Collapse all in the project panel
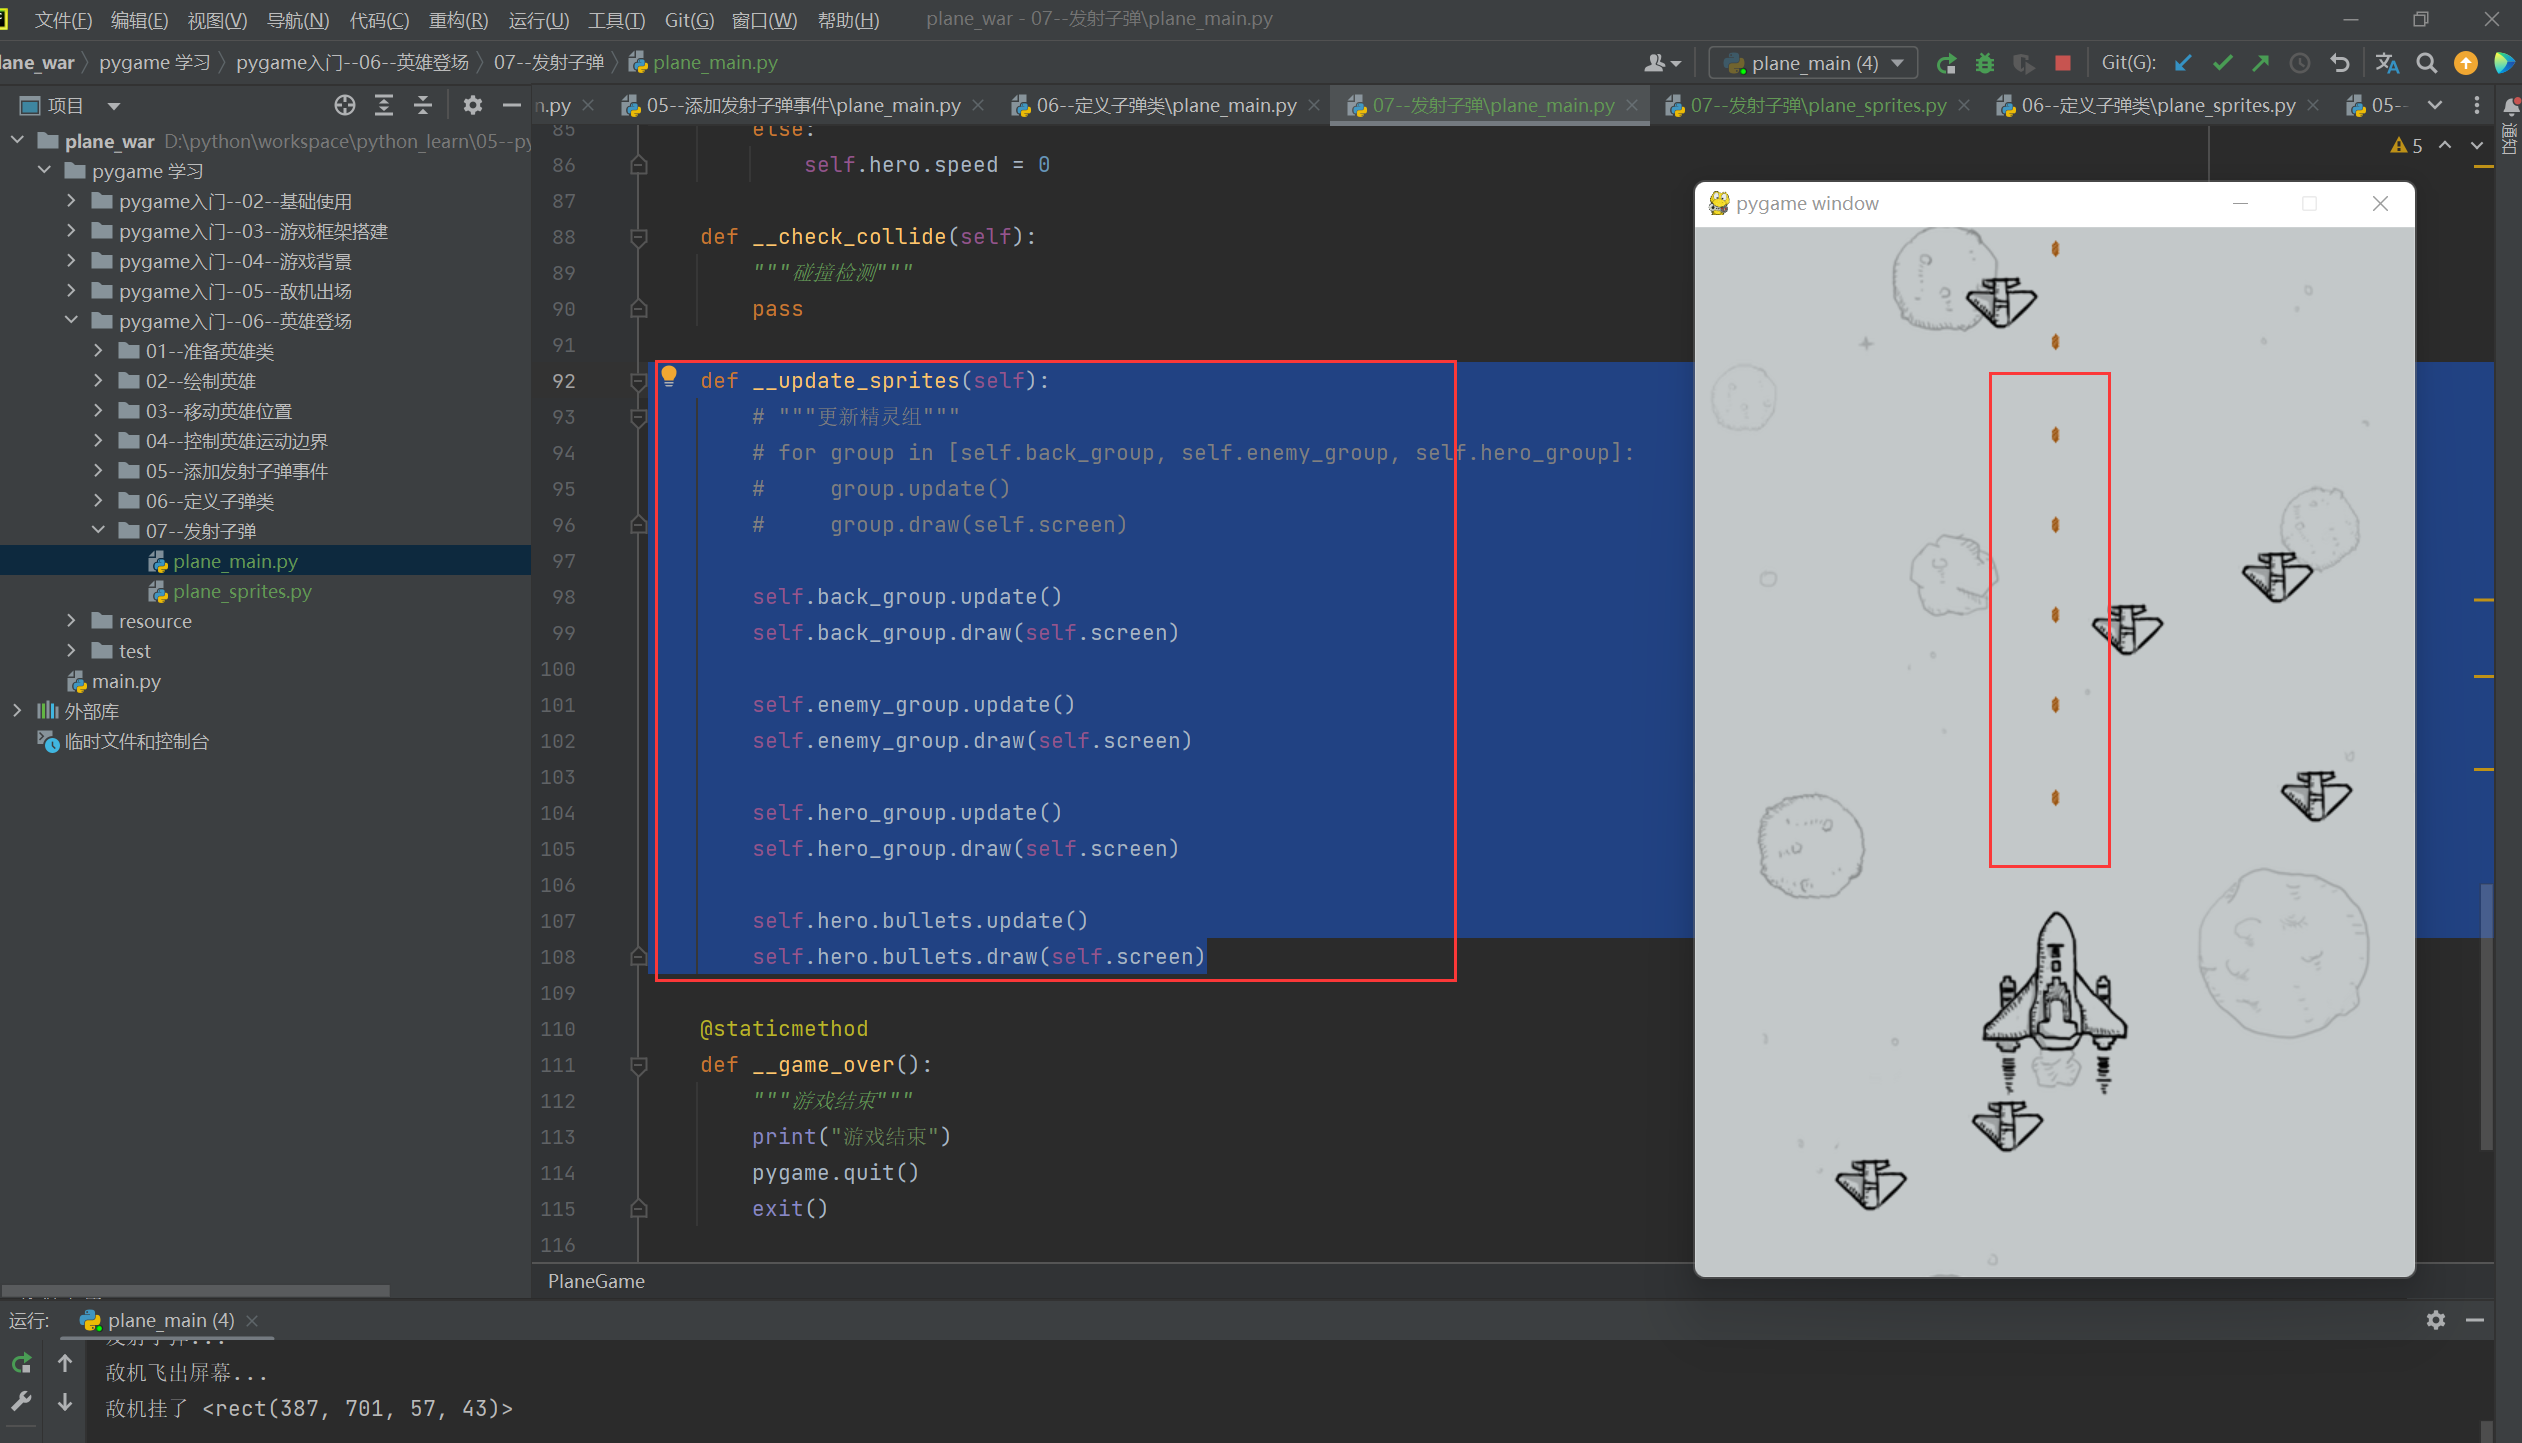 423,105
